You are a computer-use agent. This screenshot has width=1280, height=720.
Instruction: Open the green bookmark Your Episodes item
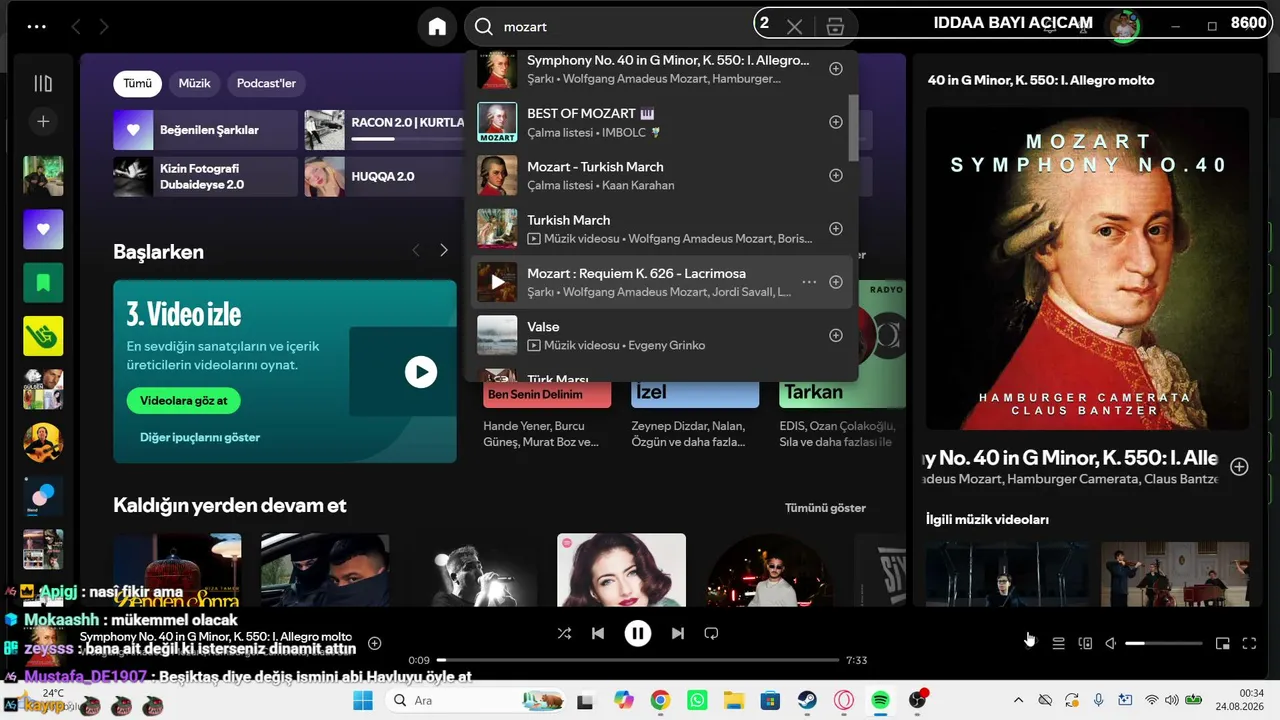click(43, 283)
